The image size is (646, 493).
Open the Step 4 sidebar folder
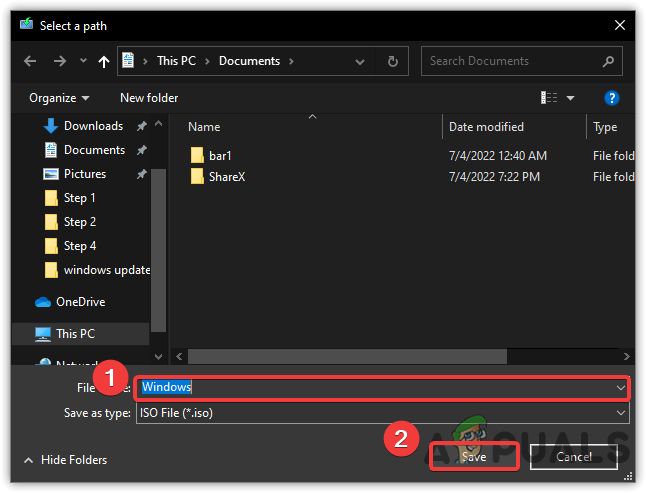pos(80,246)
